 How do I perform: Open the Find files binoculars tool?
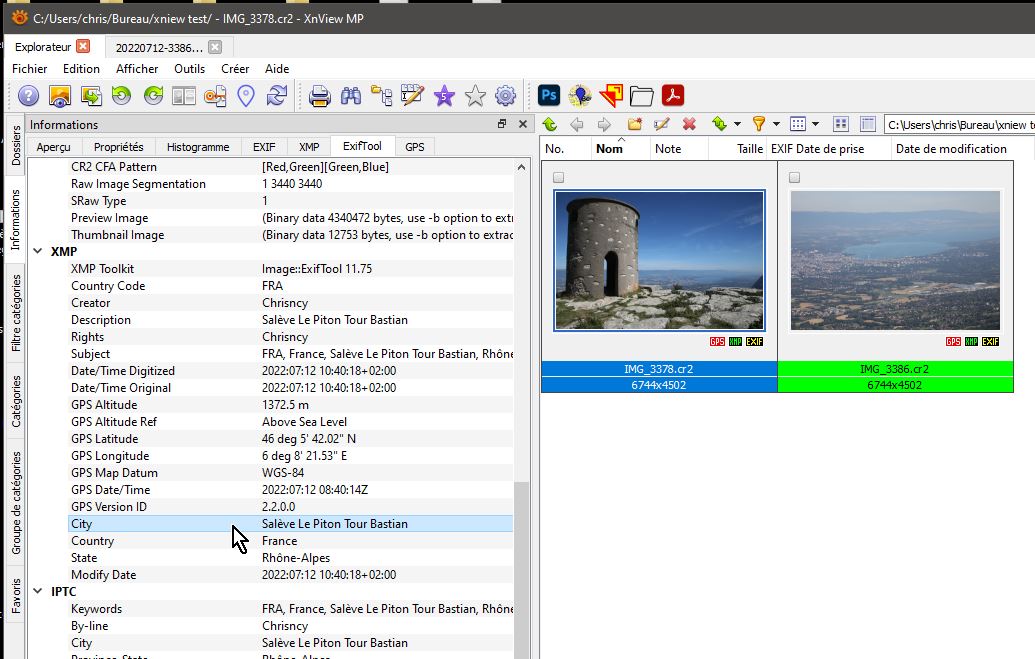pos(350,96)
